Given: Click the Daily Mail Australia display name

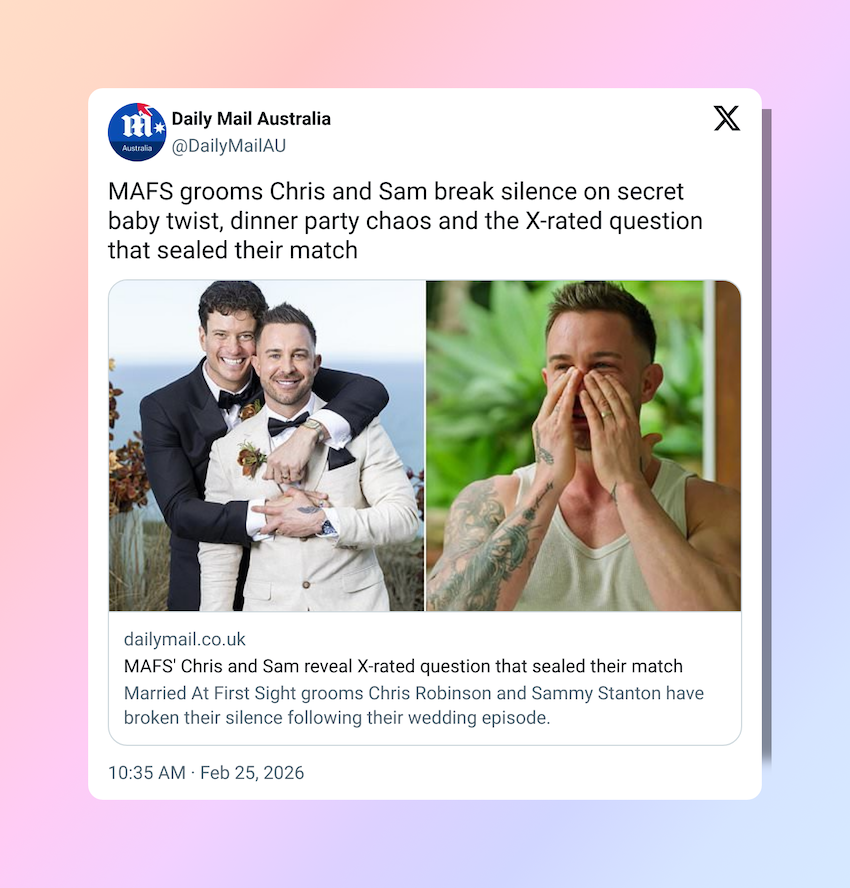Looking at the screenshot, I should pos(251,119).
